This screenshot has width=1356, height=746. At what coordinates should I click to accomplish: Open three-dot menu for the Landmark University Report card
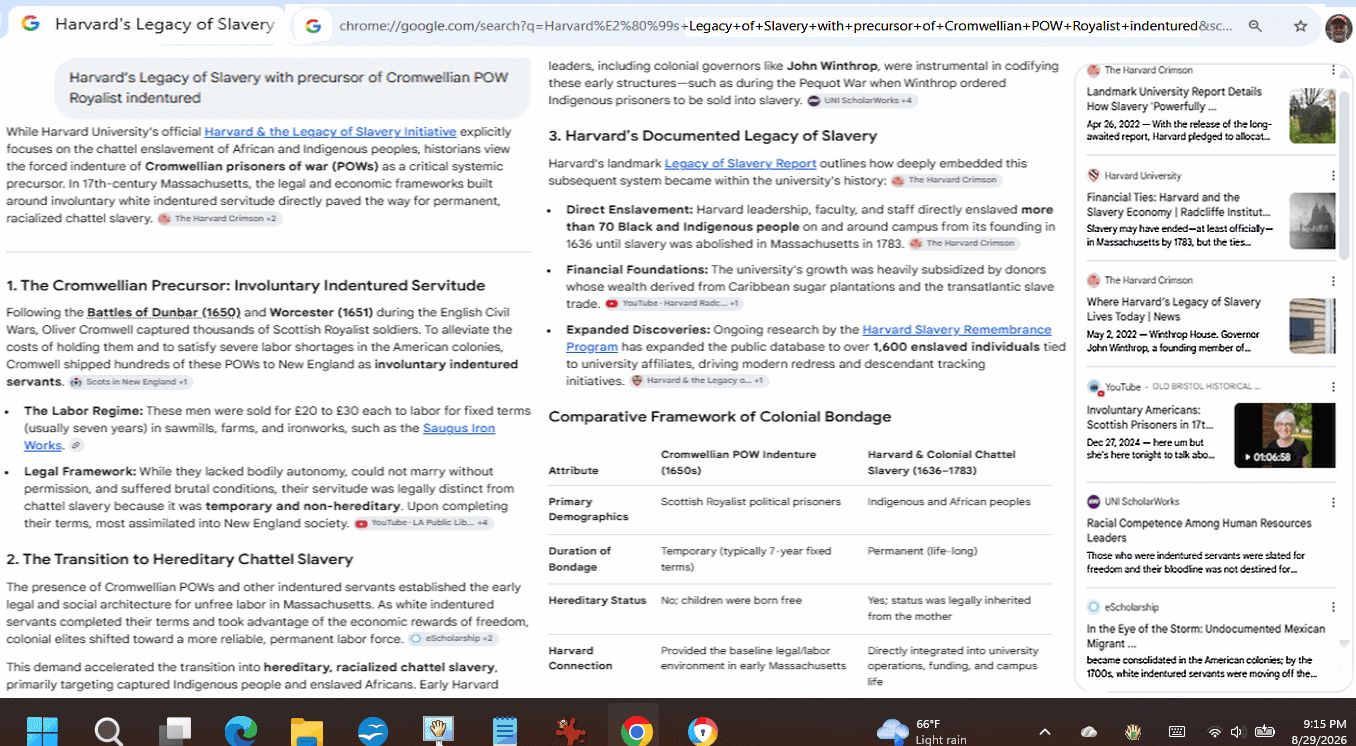[1333, 70]
